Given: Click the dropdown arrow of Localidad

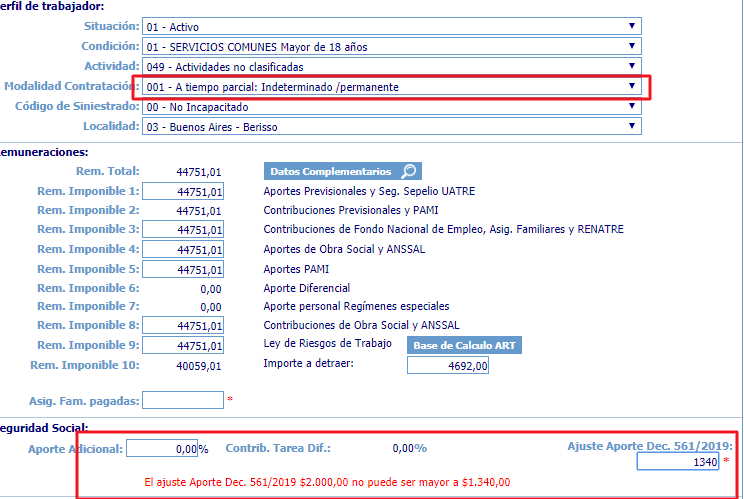Looking at the screenshot, I should 631,126.
